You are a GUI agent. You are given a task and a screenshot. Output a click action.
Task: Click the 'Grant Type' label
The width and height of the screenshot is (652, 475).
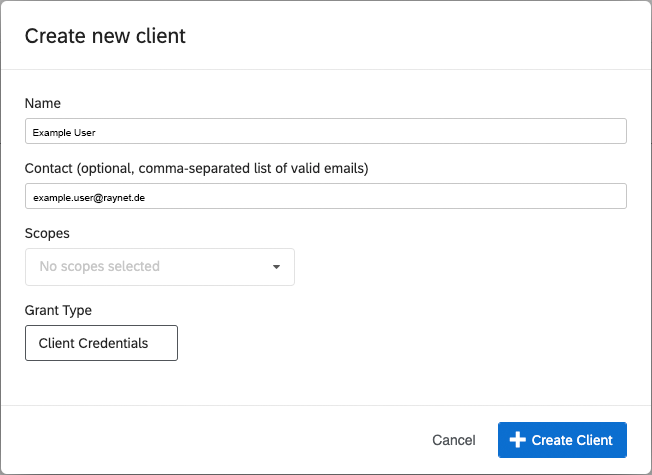58,310
